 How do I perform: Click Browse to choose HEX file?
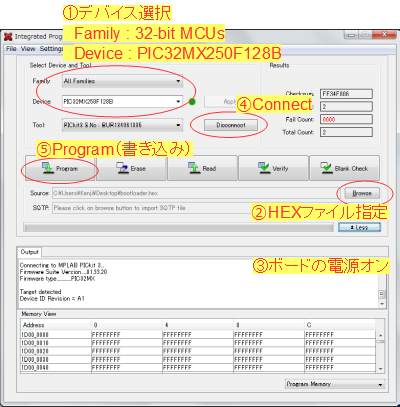pos(362,193)
